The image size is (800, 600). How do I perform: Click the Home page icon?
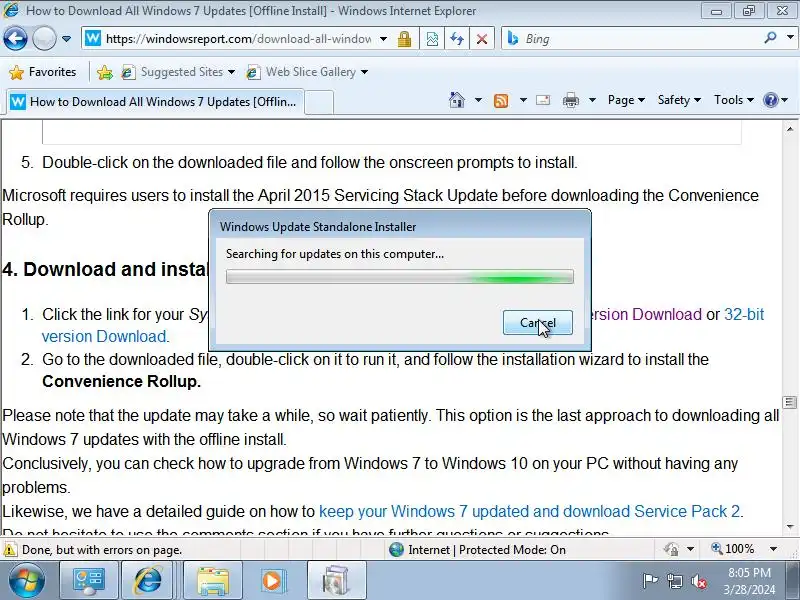point(457,100)
